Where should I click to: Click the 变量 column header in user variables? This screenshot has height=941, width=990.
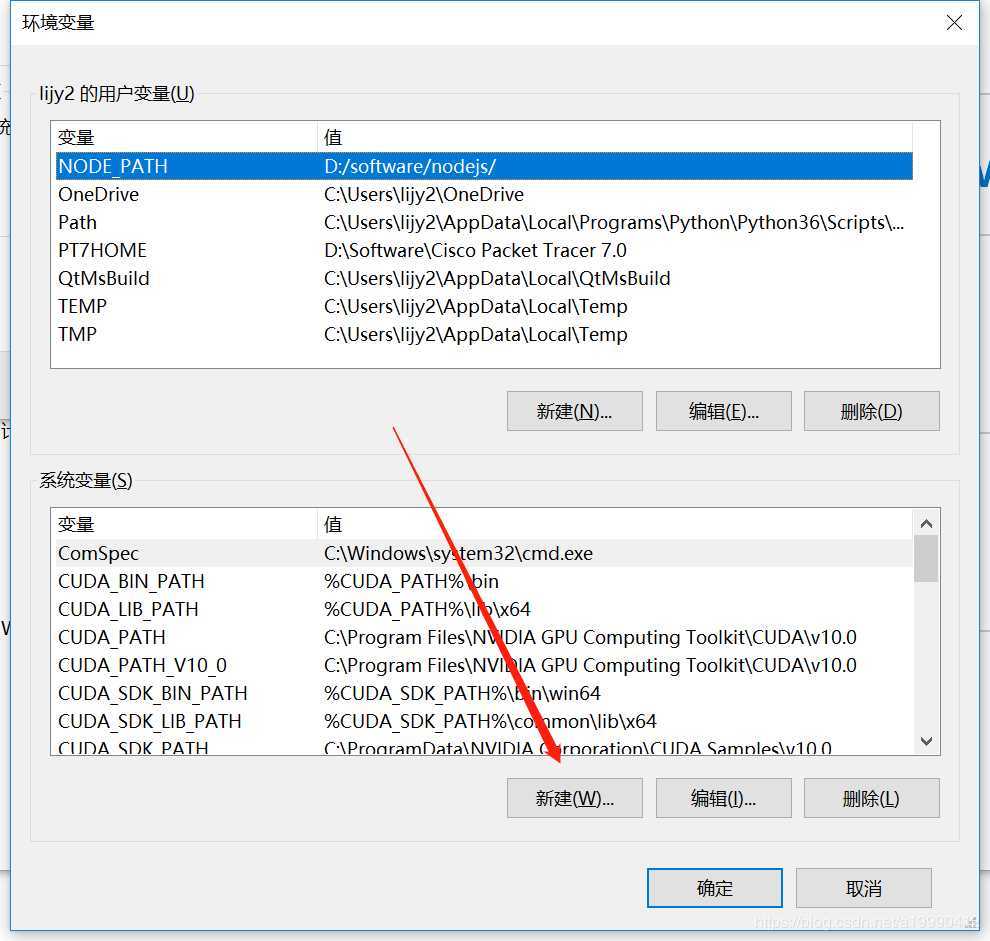[x=184, y=137]
